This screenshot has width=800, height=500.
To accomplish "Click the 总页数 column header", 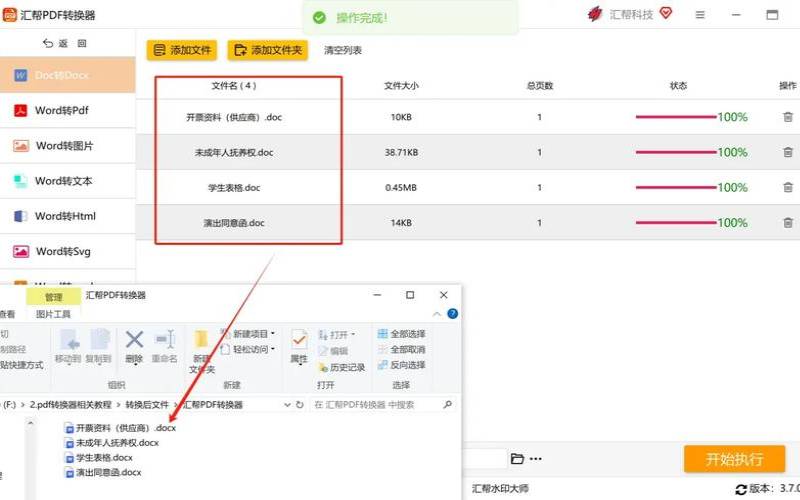I will click(540, 86).
